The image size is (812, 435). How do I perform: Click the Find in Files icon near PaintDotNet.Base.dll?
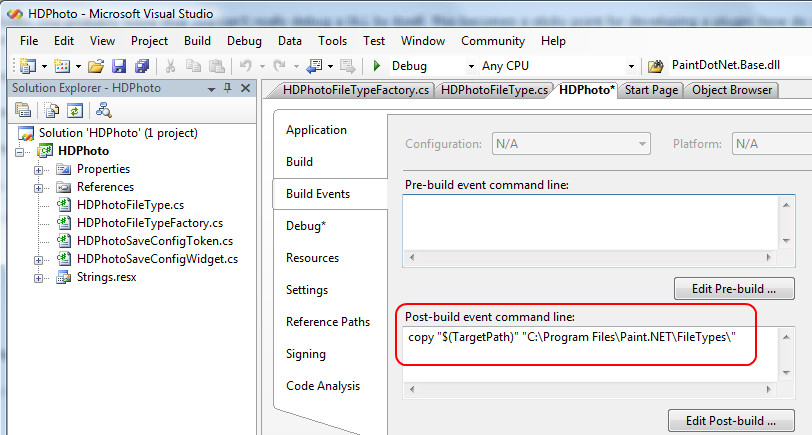tap(655, 66)
